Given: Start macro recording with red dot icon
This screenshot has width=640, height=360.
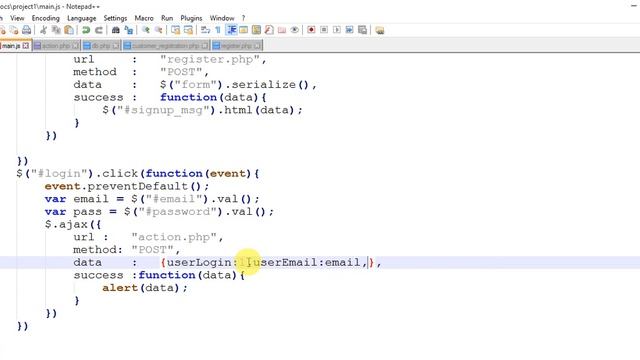Looking at the screenshot, I should pos(311,30).
